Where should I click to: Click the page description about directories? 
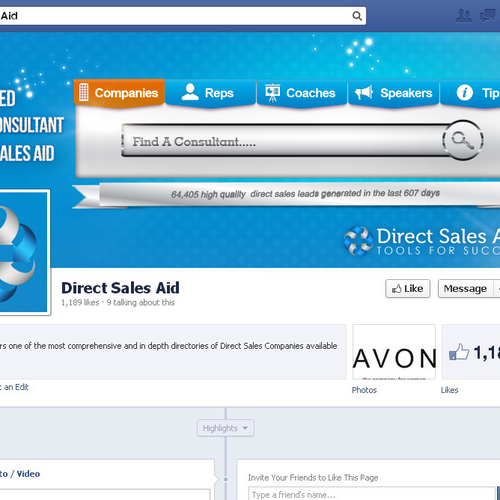168,346
